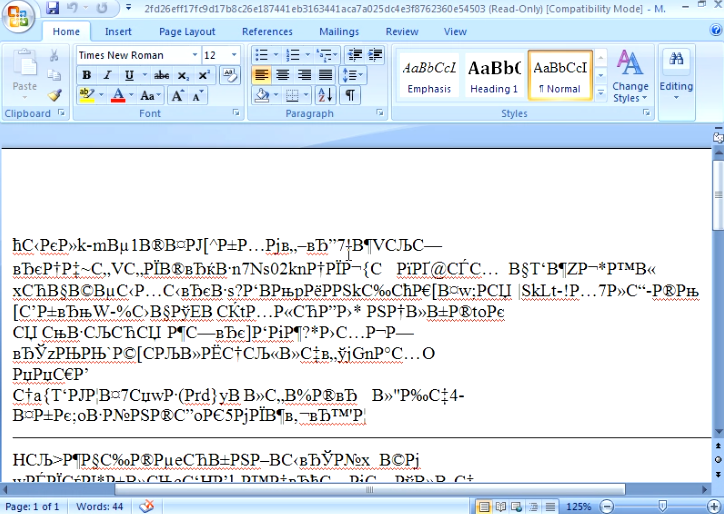
Task: Open the round Office button menu
Action: click(18, 15)
